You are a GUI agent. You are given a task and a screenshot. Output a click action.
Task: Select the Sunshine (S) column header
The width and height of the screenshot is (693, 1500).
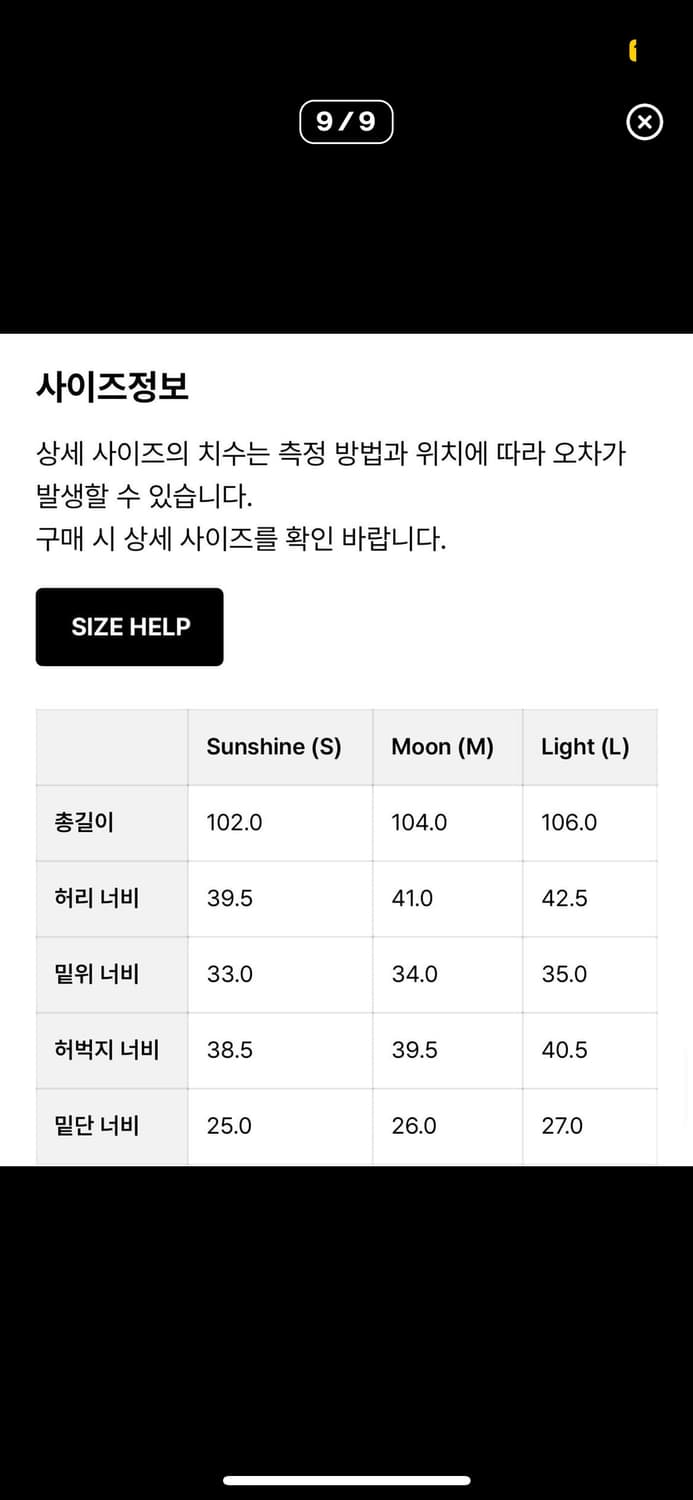(274, 747)
